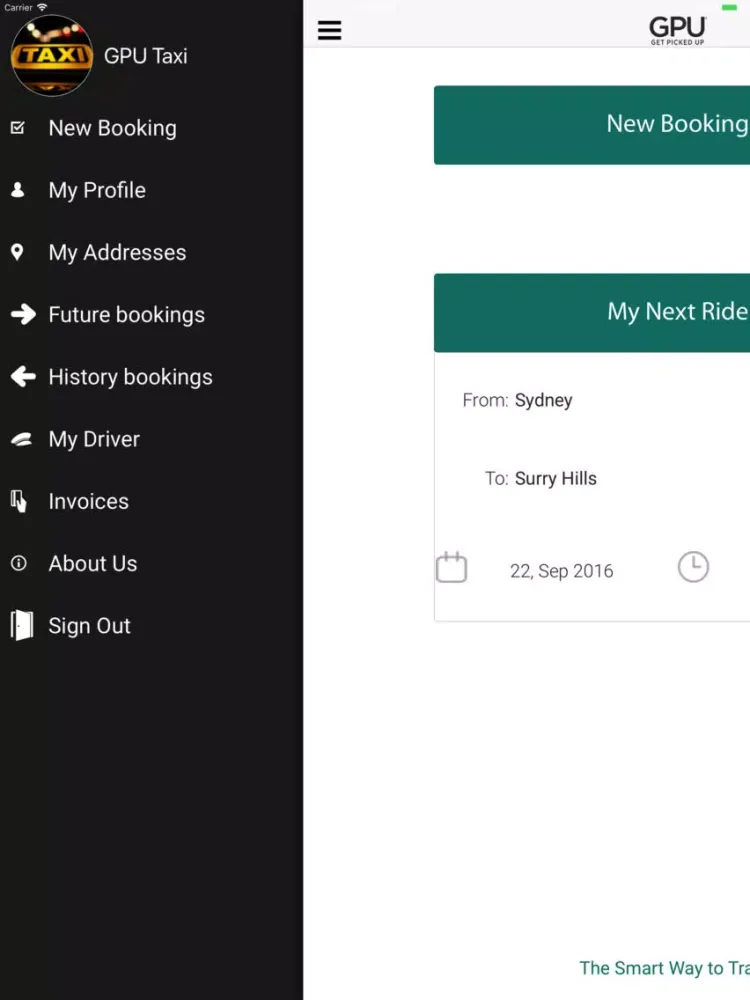Click the About Us info icon

click(18, 563)
